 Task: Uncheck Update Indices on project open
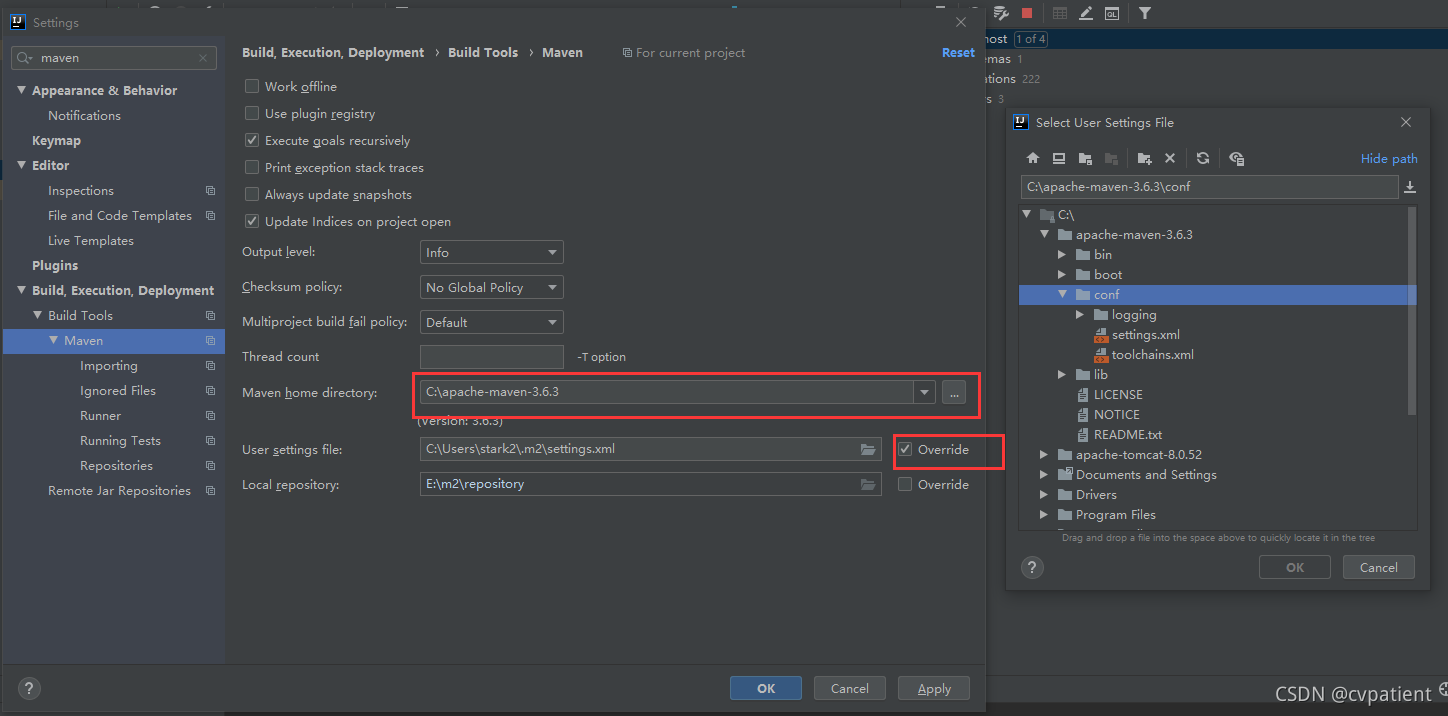[252, 221]
